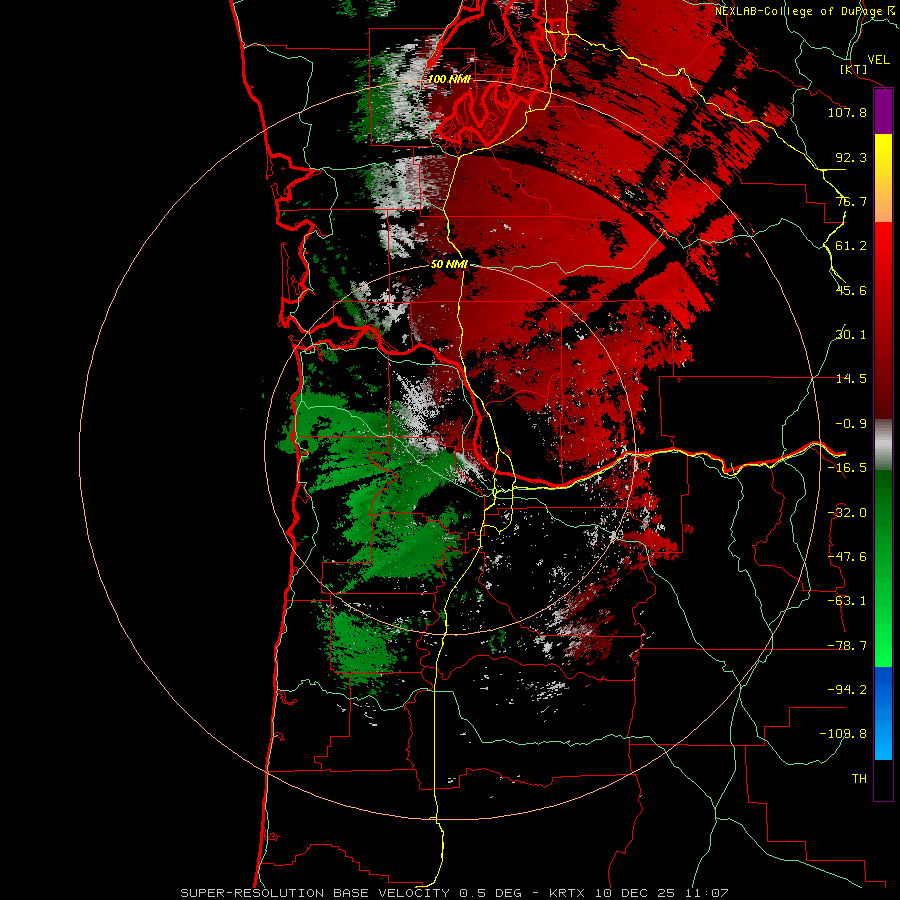The height and width of the screenshot is (900, 900).
Task: Click the -94.2 velocity legend value
Action: click(x=847, y=689)
